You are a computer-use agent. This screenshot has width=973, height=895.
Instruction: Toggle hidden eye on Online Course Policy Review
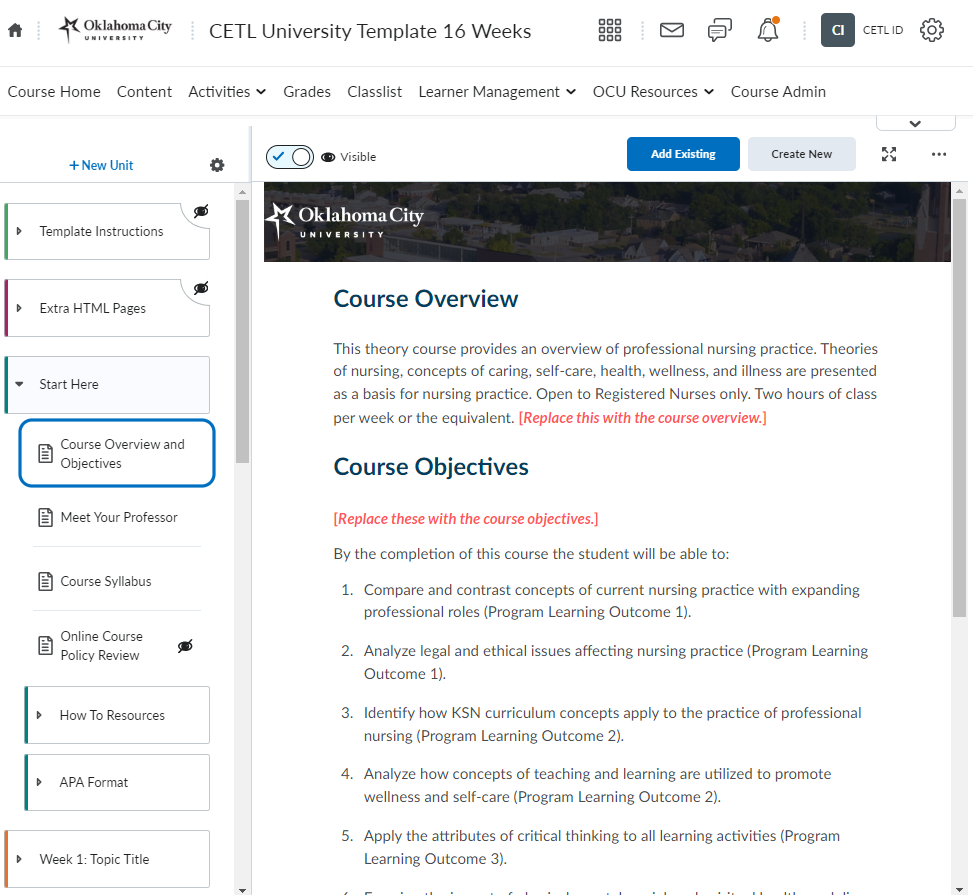[185, 646]
